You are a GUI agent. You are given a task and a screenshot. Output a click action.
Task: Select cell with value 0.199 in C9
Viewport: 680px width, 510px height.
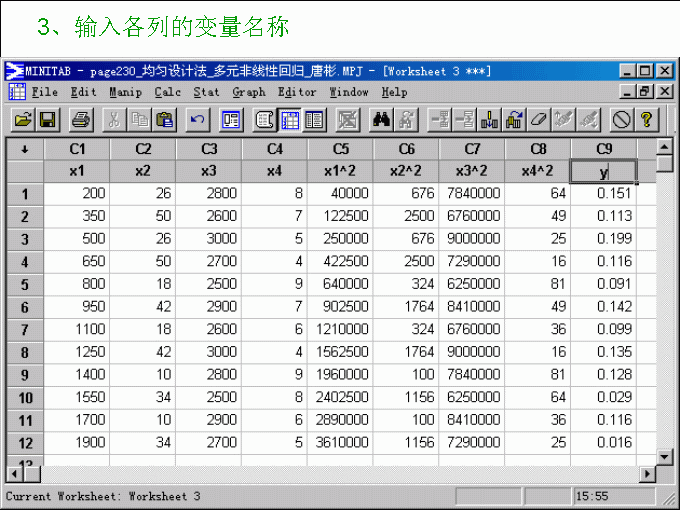click(604, 238)
